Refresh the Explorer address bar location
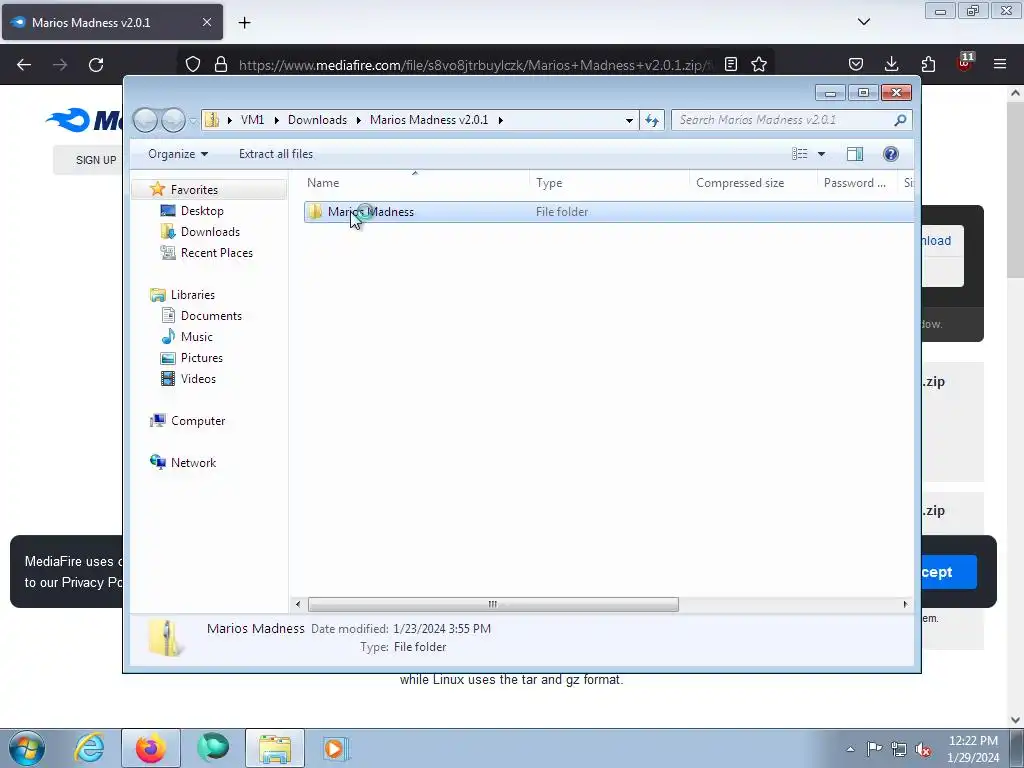This screenshot has width=1024, height=768. 652,120
